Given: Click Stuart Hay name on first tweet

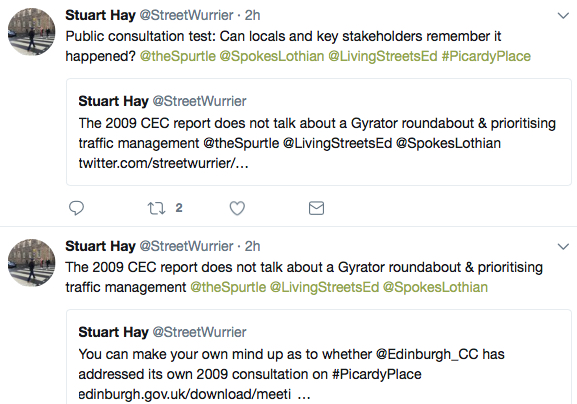Looking at the screenshot, I should (x=100, y=15).
